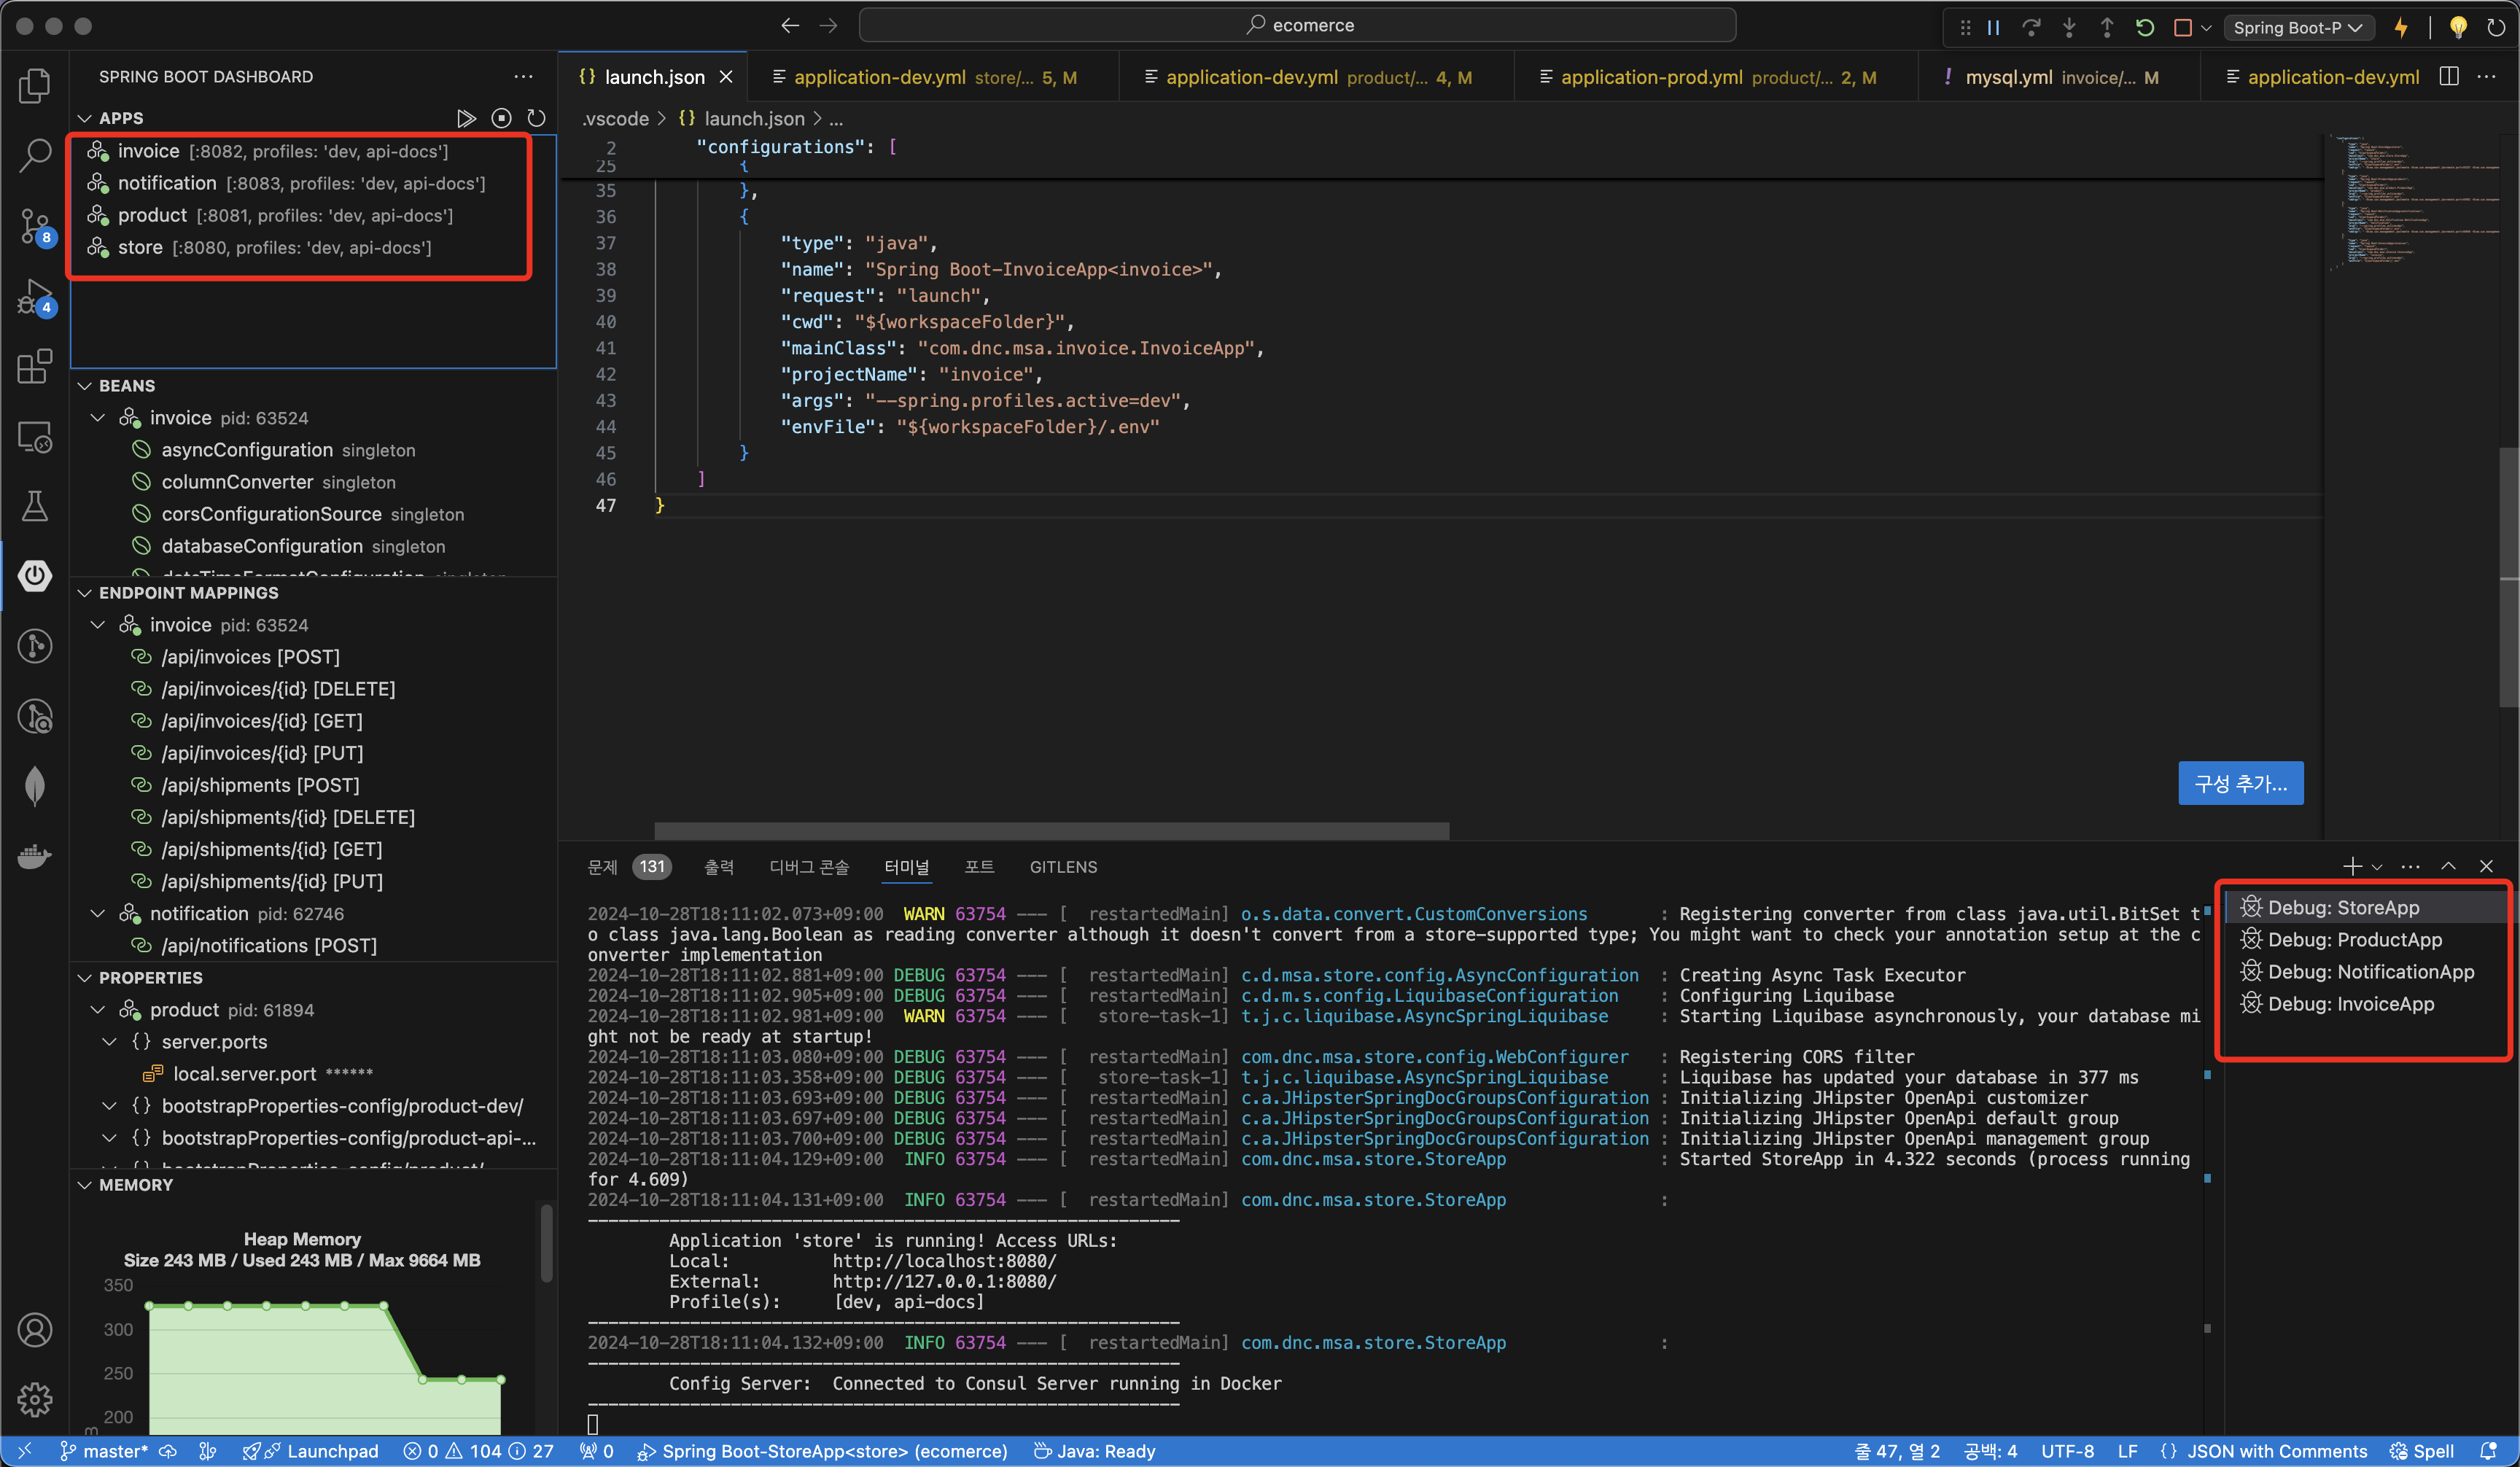This screenshot has height=1467, width=2520.
Task: Maximize the terminal panel with chevron up
Action: pyautogui.click(x=2449, y=866)
